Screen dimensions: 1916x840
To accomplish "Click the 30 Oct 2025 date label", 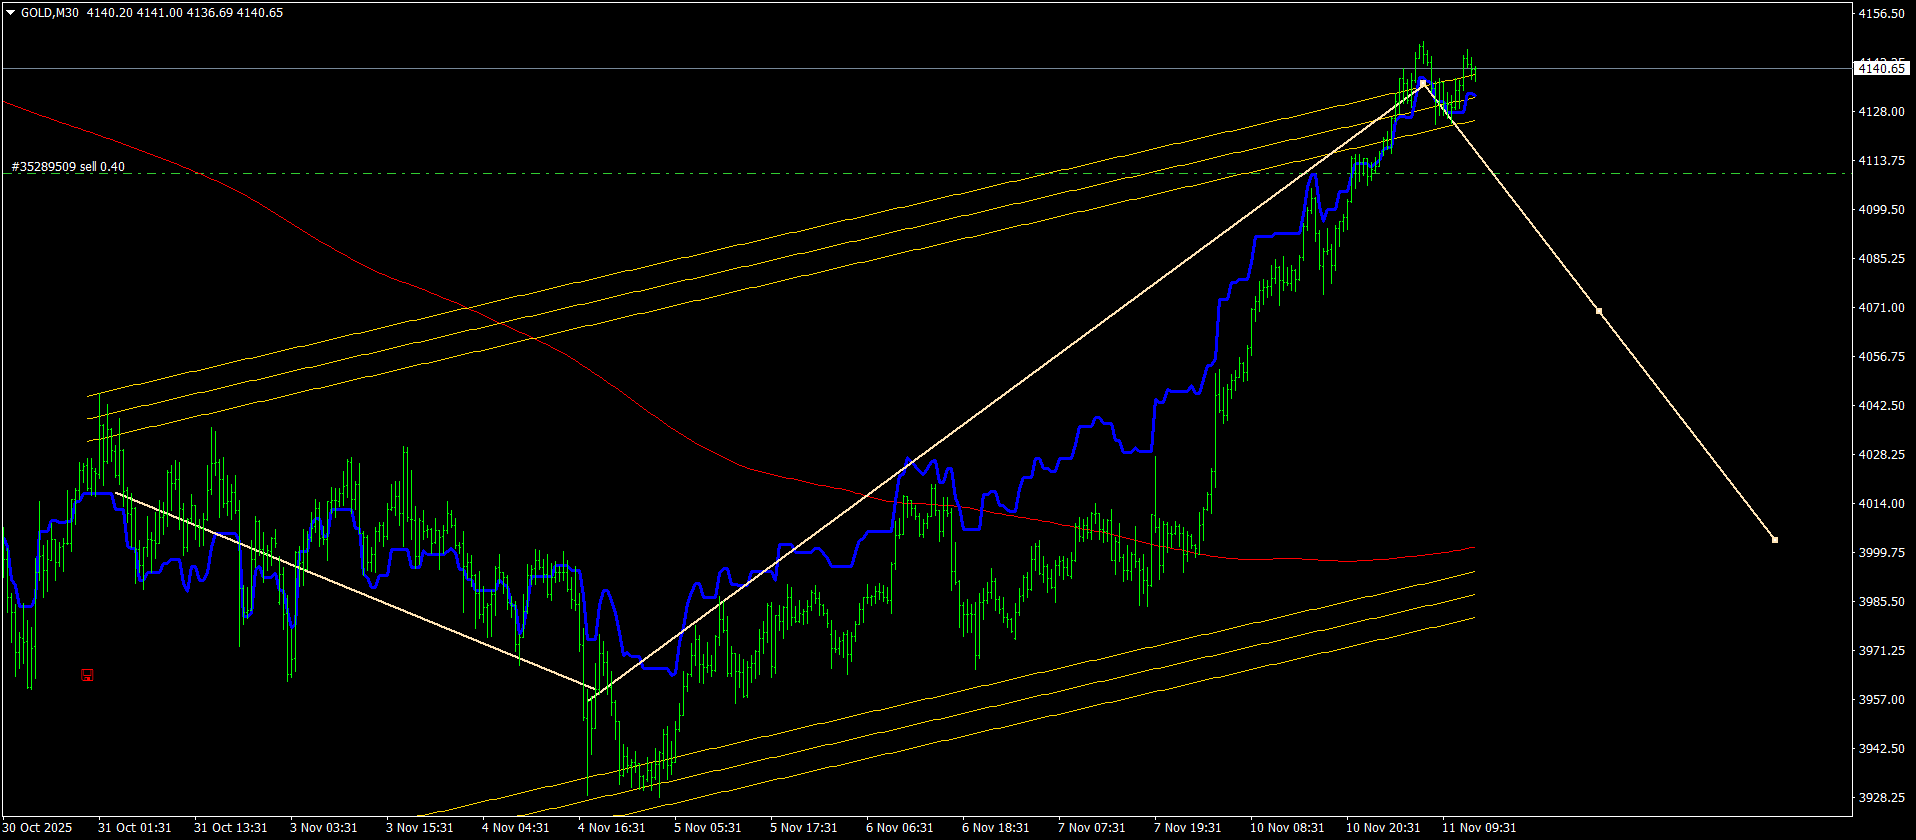I will click(38, 828).
